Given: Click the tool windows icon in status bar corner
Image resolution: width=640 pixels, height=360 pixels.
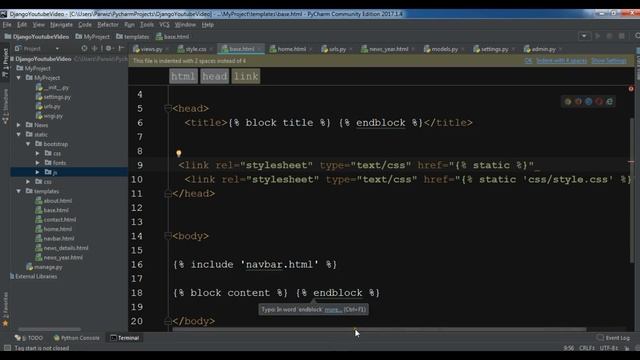Looking at the screenshot, I should (7, 348).
